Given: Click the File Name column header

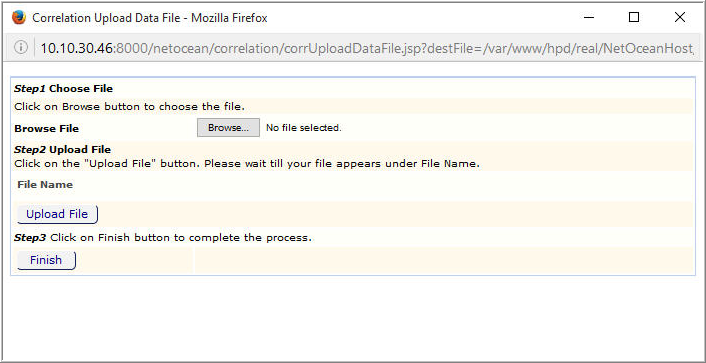Looking at the screenshot, I should point(45,185).
